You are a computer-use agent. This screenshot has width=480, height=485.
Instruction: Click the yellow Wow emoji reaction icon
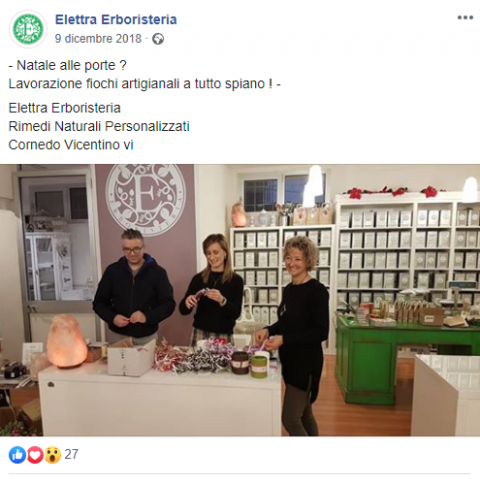[x=53, y=455]
